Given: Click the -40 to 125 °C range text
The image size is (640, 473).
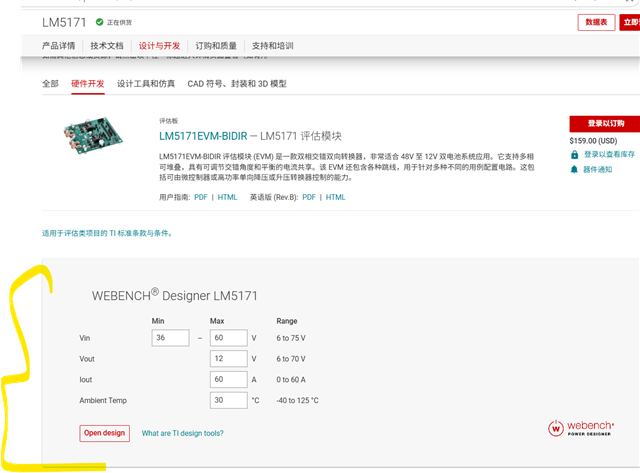Looking at the screenshot, I should (x=298, y=400).
